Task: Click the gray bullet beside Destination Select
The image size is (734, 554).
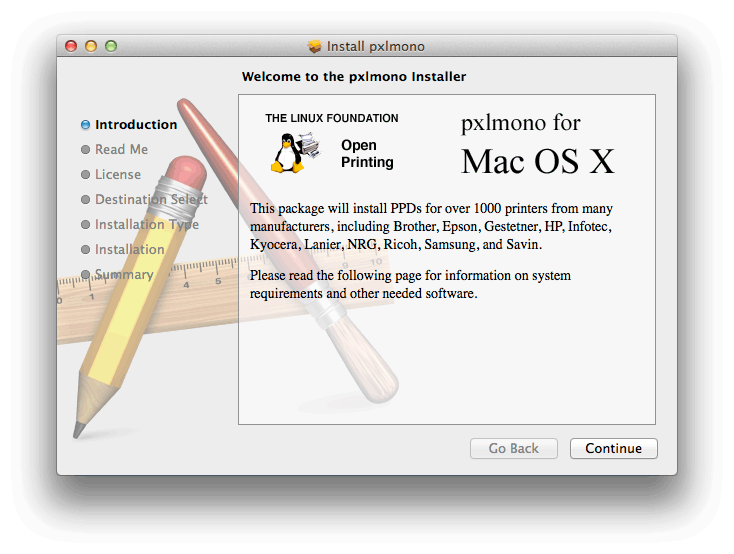Action: (x=85, y=199)
